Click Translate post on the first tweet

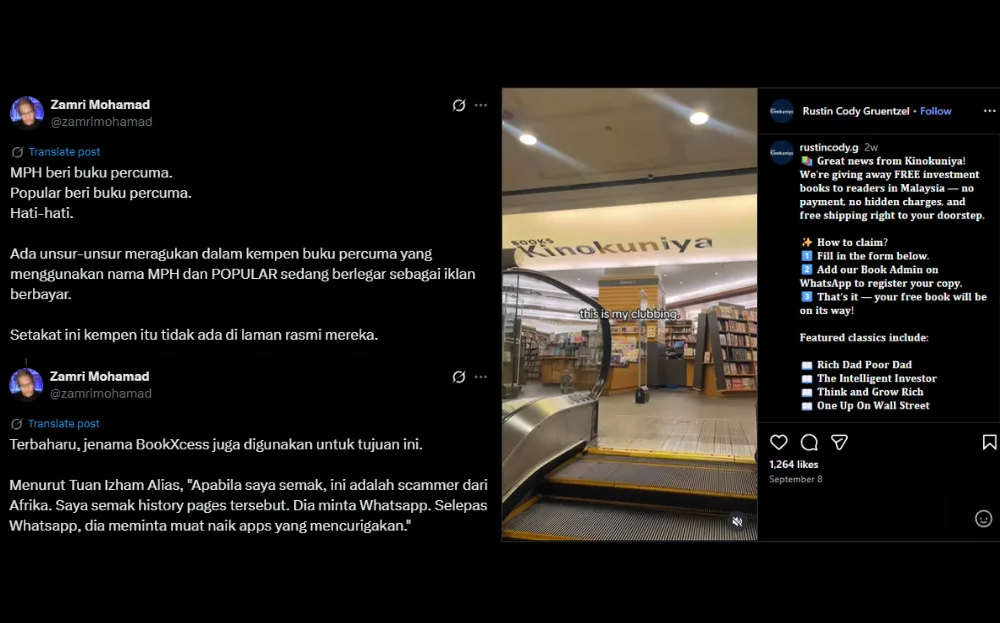pos(64,152)
